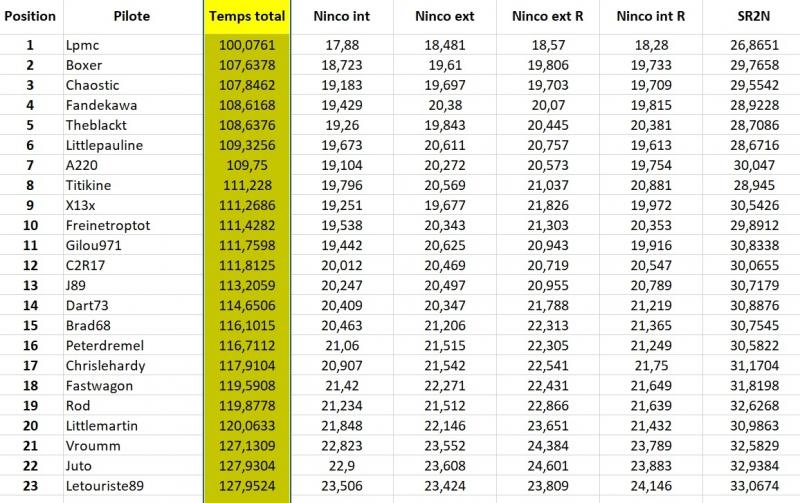Select the Ninco int R header cell
800x503 pixels.
(651, 16)
